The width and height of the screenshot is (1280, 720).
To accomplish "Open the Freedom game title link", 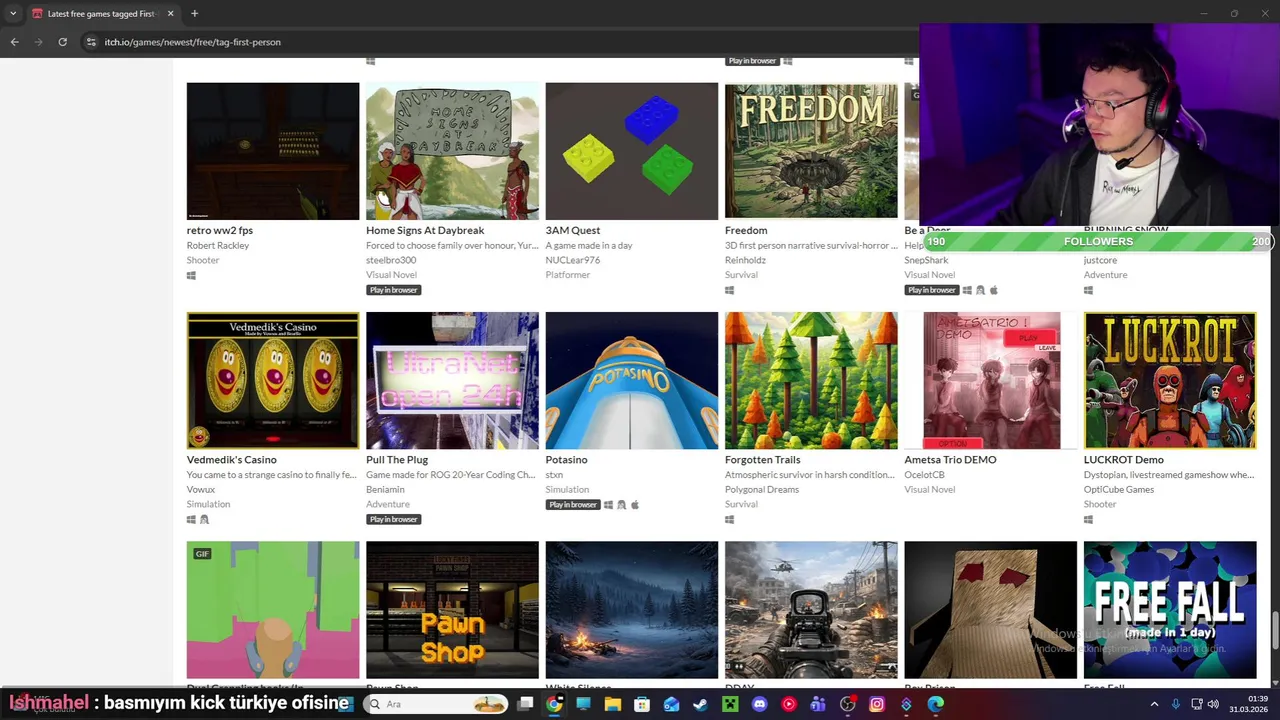I will tap(746, 230).
